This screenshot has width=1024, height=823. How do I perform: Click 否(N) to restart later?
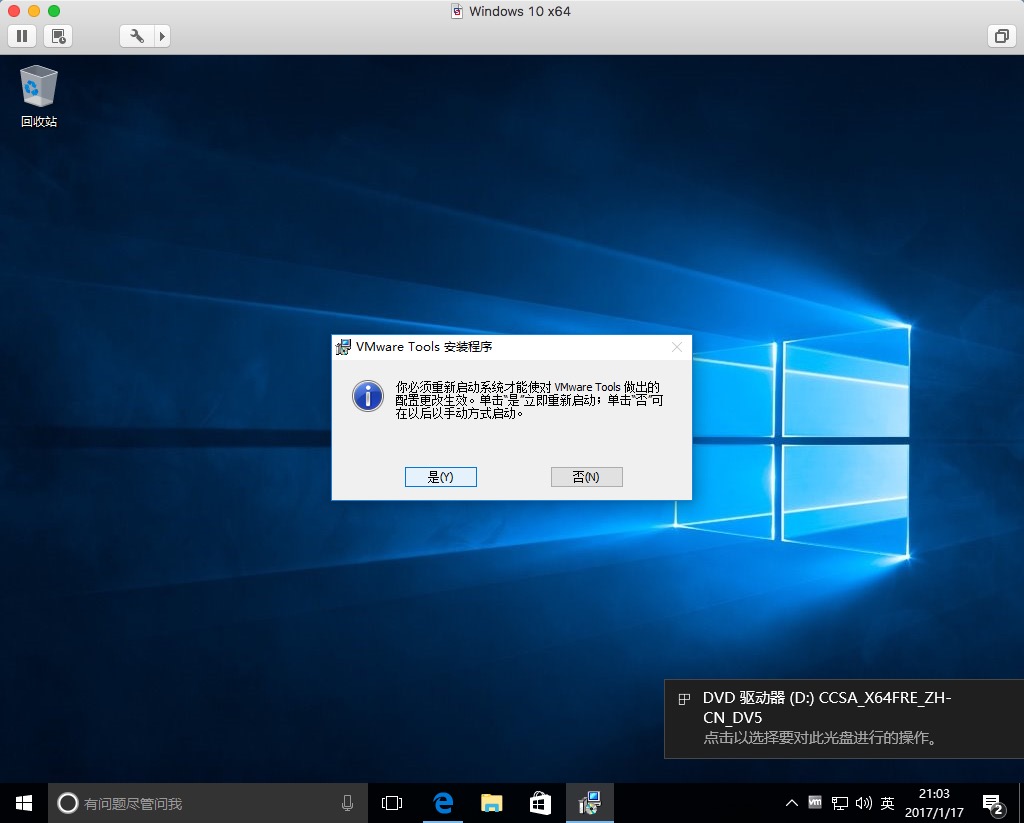[x=586, y=477]
